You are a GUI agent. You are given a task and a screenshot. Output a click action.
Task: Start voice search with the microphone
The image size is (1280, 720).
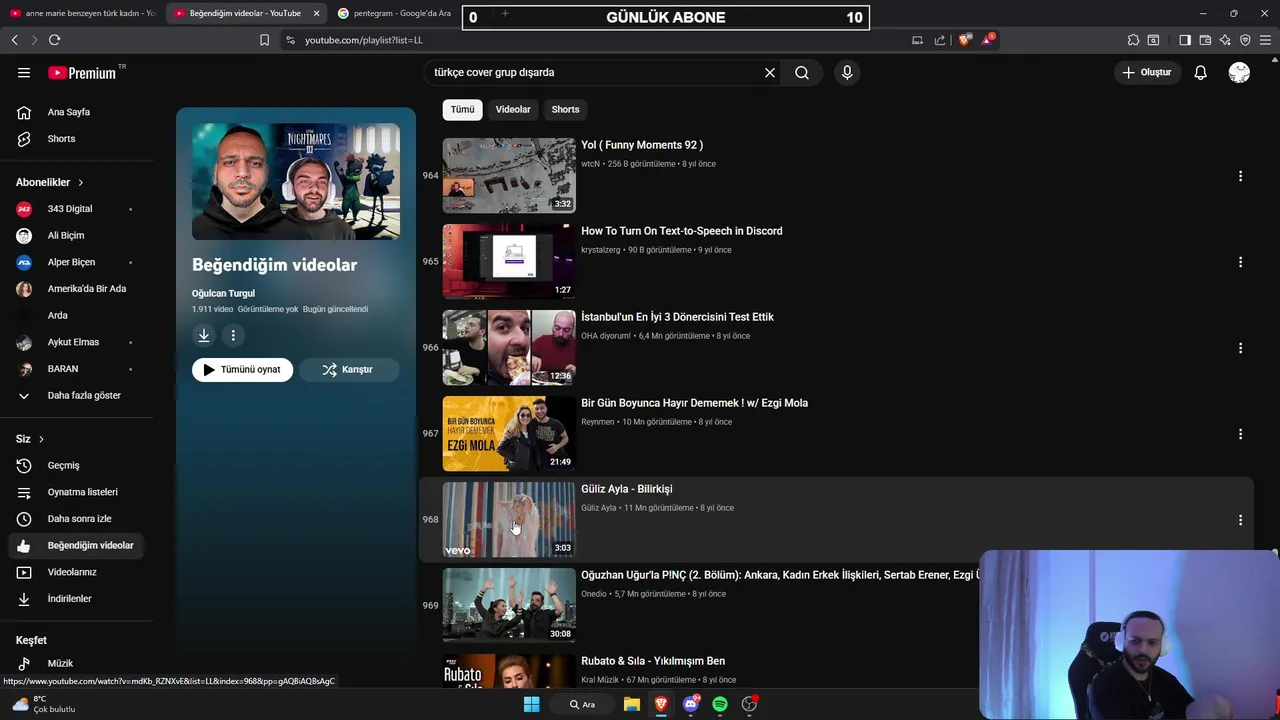847,73
